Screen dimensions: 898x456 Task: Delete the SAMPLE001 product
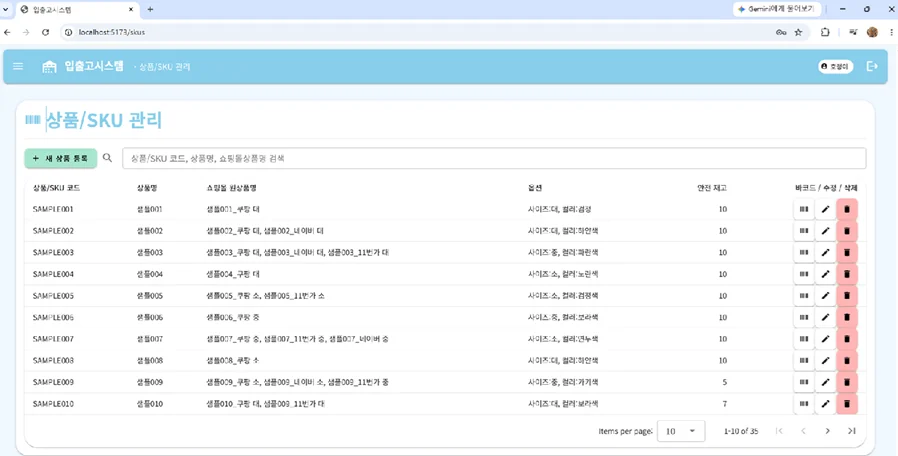[847, 209]
